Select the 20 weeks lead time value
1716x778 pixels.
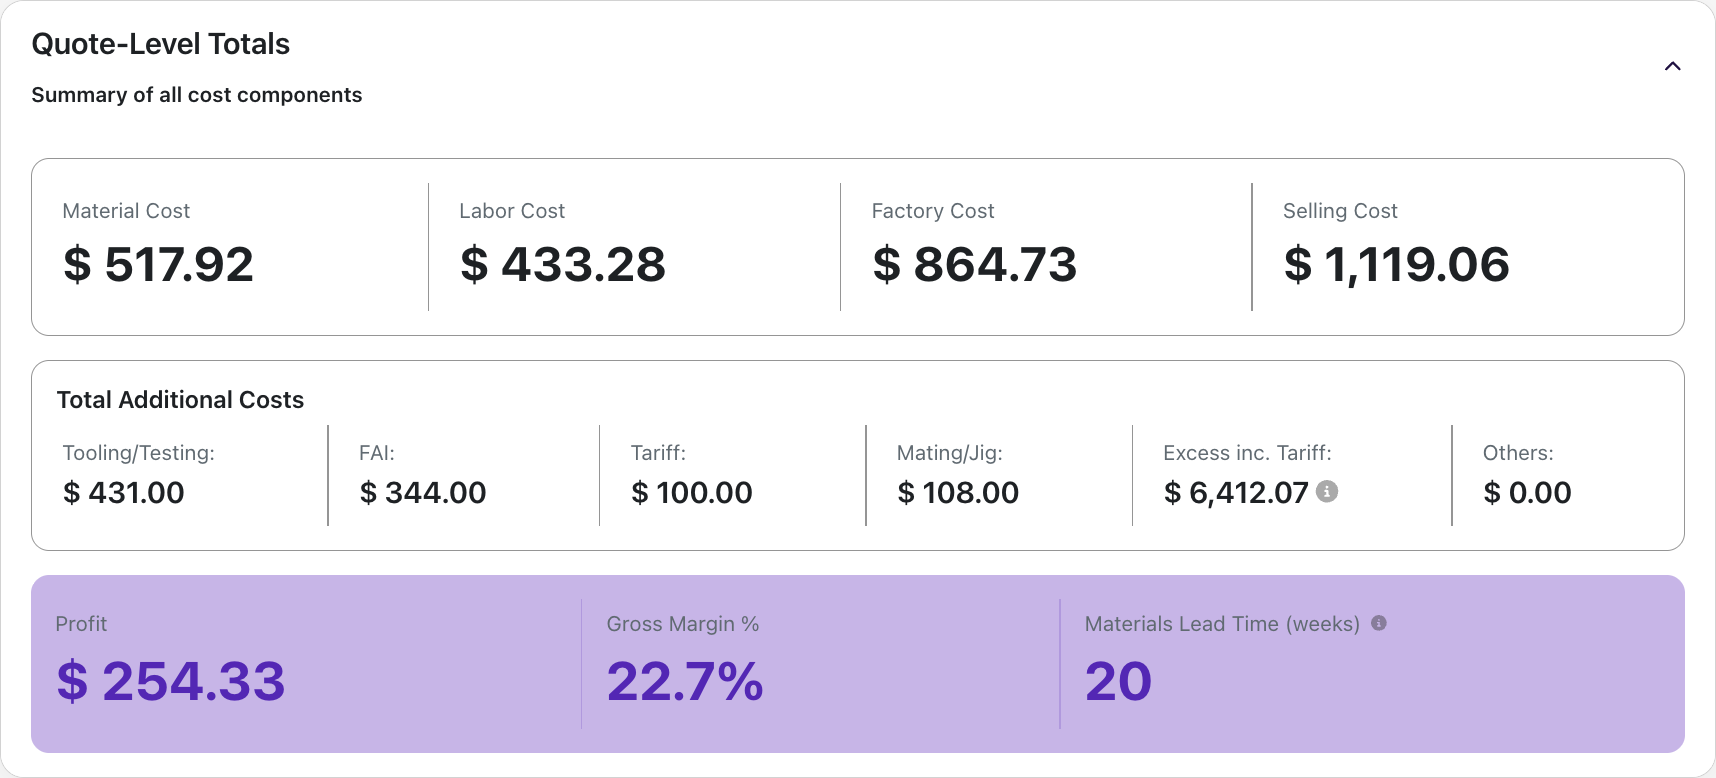pyautogui.click(x=1118, y=681)
